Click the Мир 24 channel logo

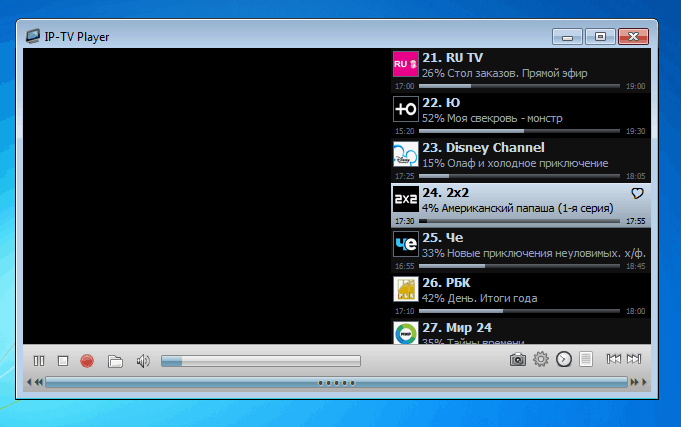point(406,333)
